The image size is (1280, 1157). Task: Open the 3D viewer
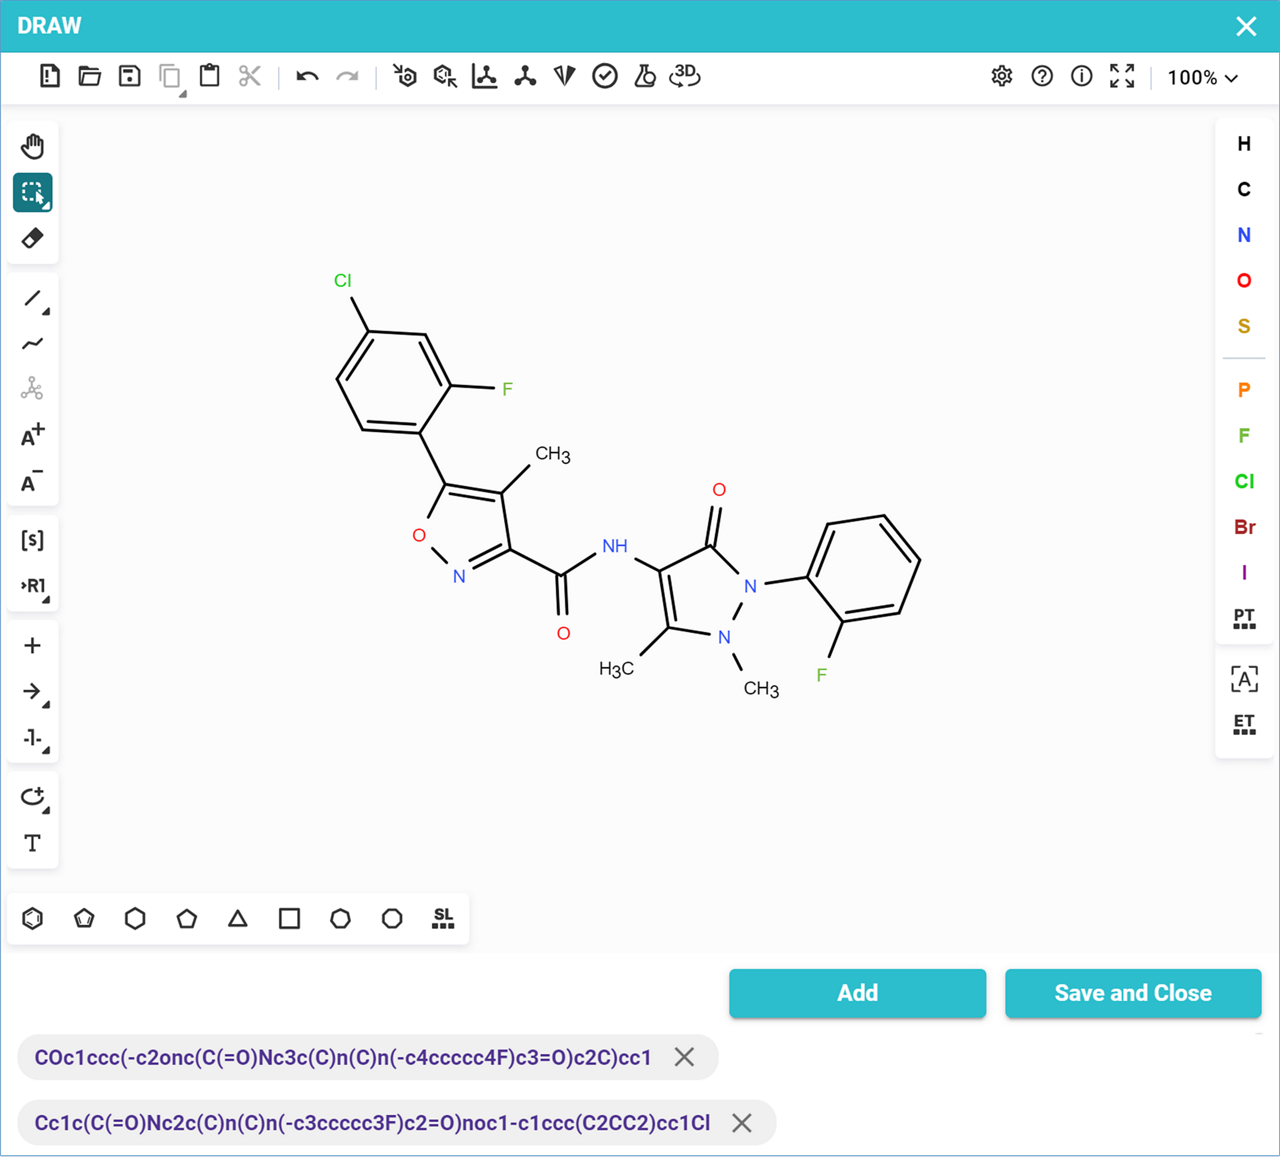[685, 76]
